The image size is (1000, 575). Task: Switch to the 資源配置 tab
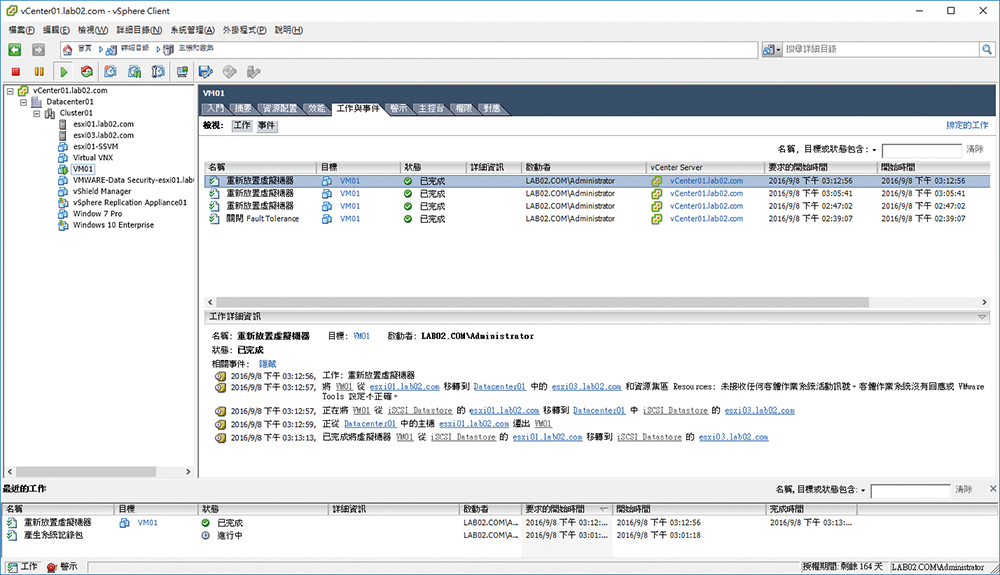pos(280,109)
